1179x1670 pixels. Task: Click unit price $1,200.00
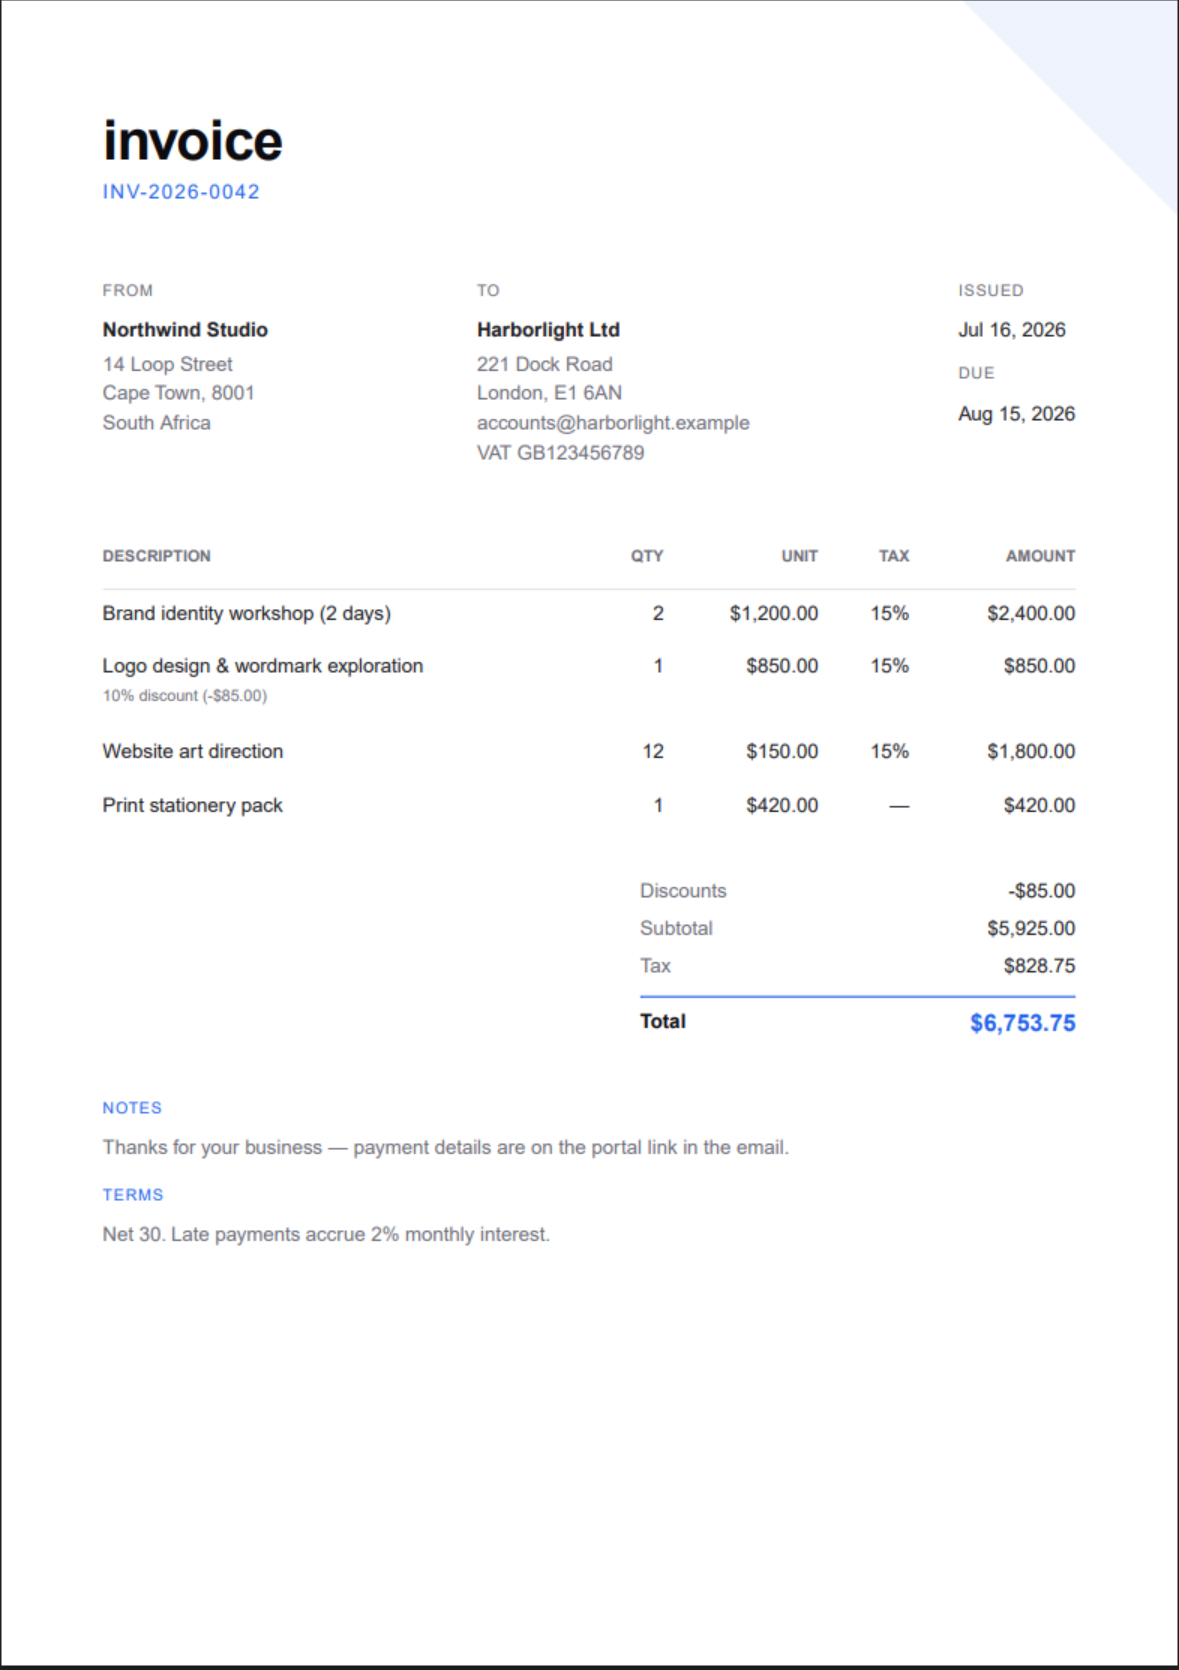(x=773, y=614)
